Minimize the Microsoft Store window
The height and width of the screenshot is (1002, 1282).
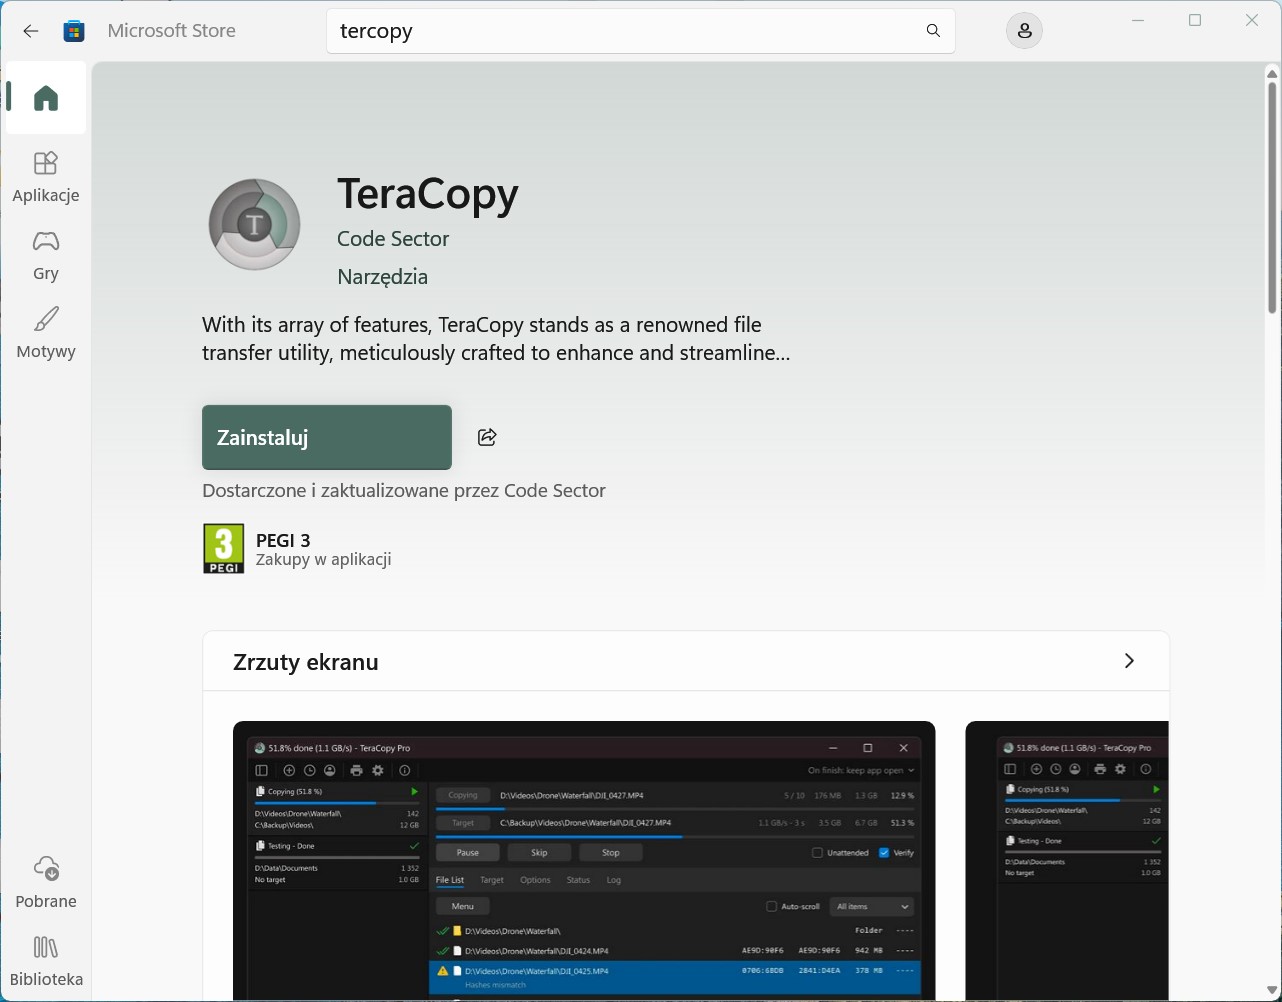[x=1137, y=20]
